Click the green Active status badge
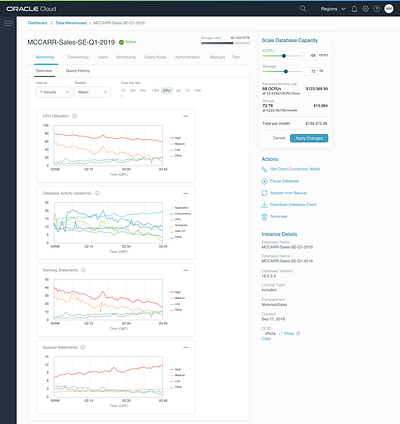Image resolution: width=400 pixels, height=424 pixels. coord(127,42)
